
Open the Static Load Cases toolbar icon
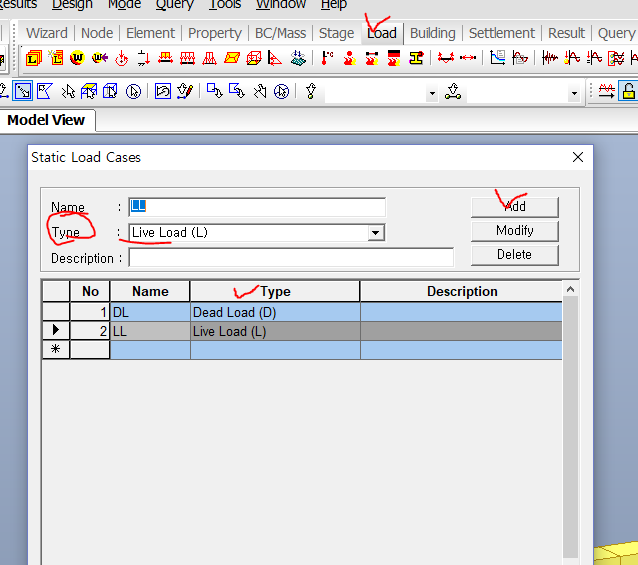pyautogui.click(x=34, y=58)
